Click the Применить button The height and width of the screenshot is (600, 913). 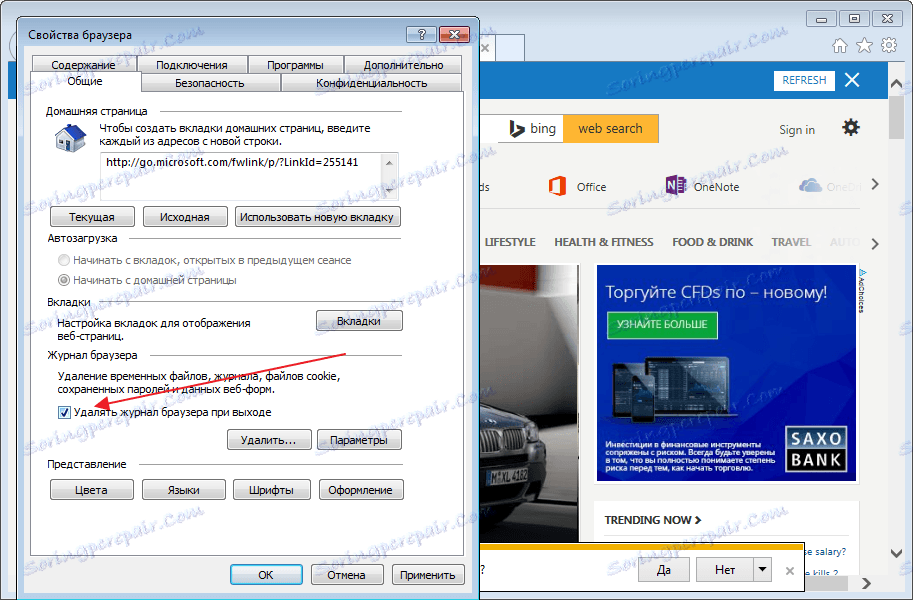428,574
